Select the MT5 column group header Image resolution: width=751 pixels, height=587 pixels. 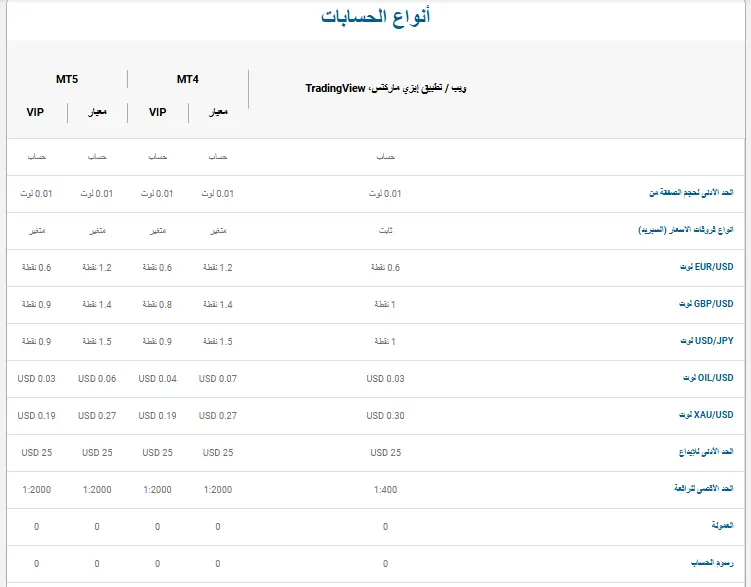(x=67, y=79)
